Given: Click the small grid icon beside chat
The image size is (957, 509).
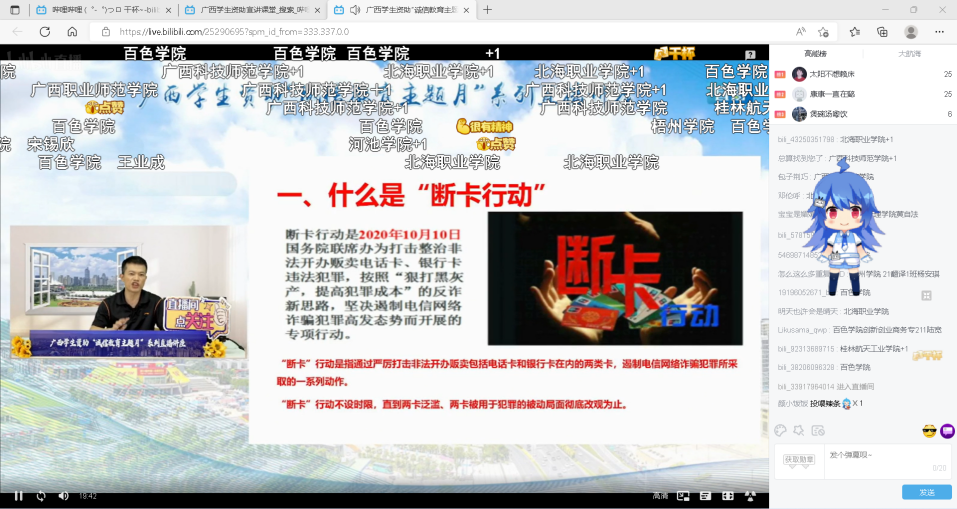Looking at the screenshot, I should pyautogui.click(x=926, y=296).
